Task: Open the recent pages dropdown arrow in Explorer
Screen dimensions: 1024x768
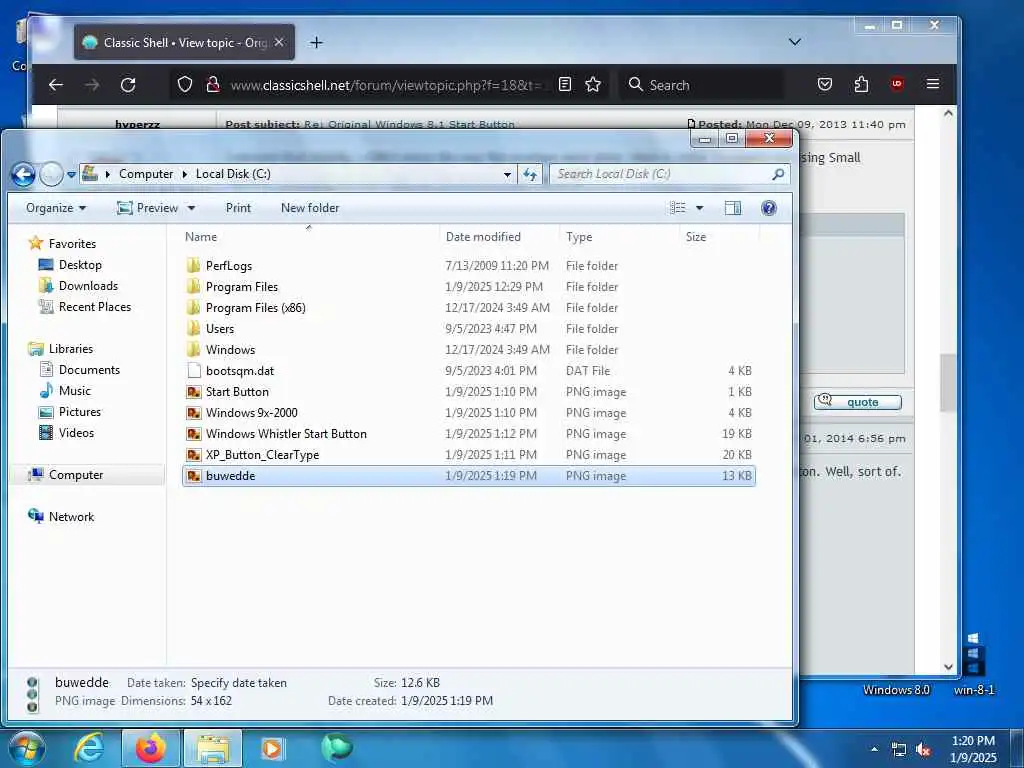Action: click(71, 175)
